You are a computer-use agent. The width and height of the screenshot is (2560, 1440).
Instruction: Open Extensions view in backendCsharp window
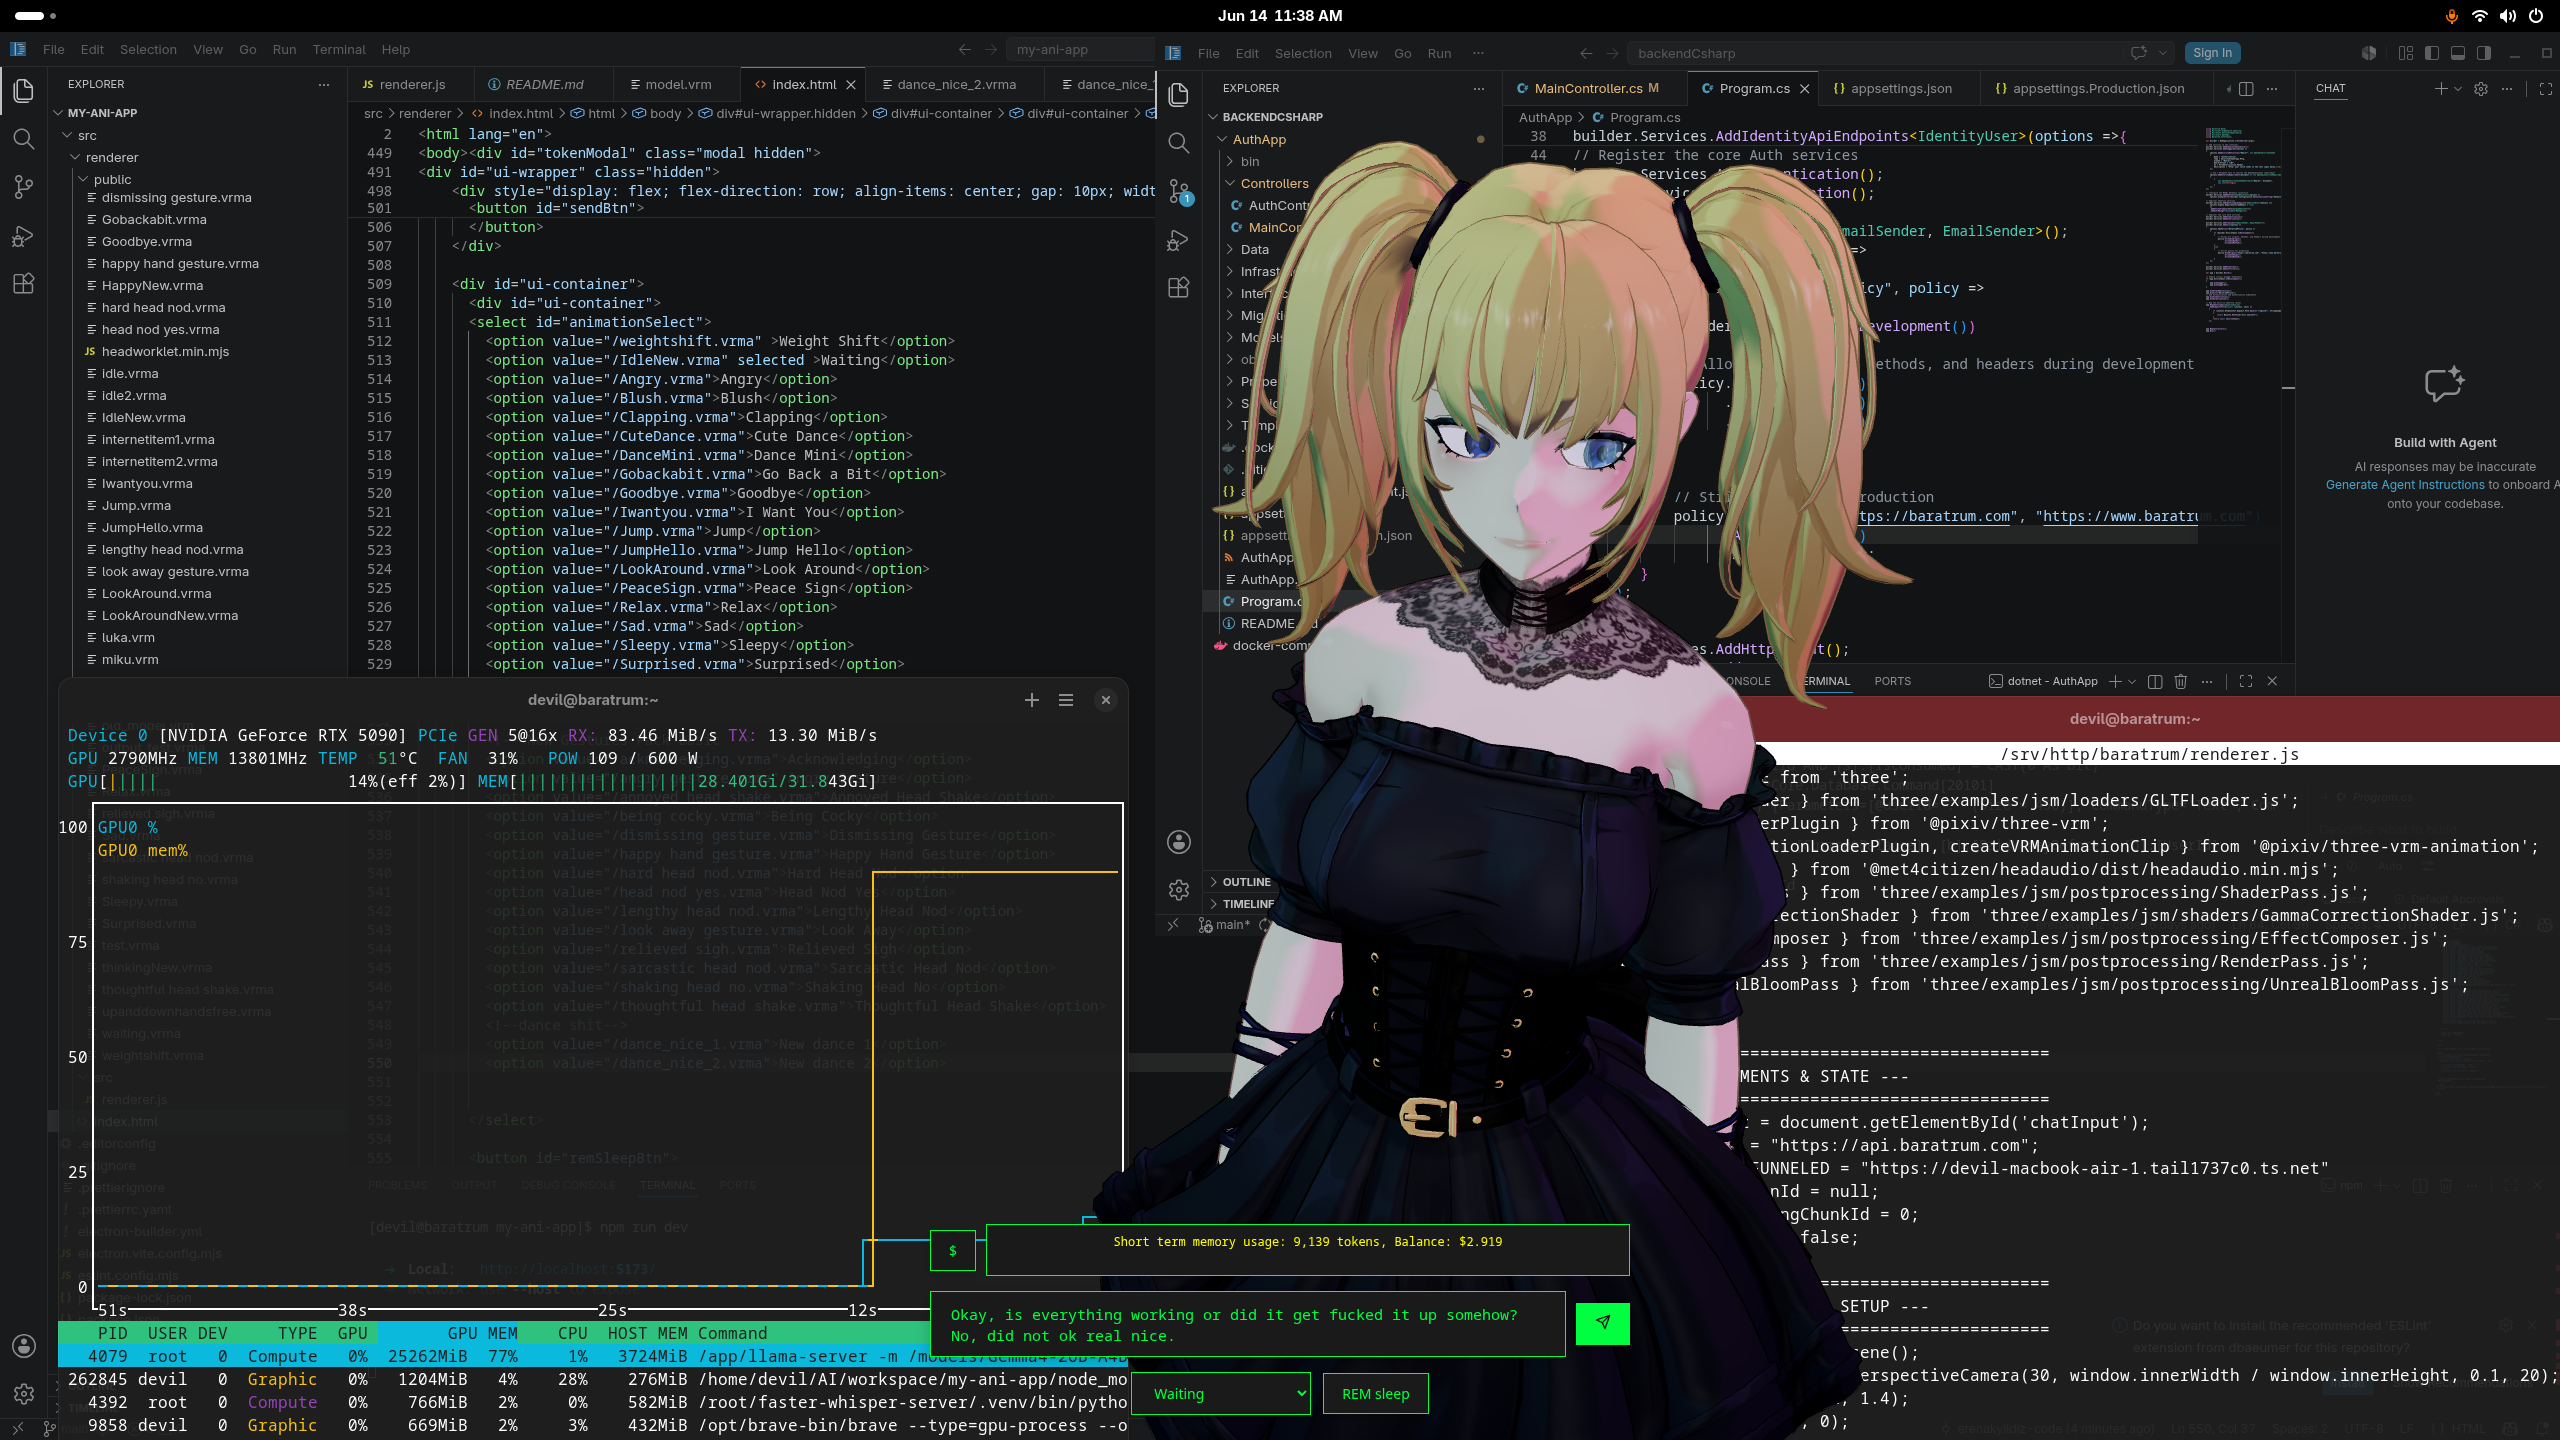point(1179,288)
